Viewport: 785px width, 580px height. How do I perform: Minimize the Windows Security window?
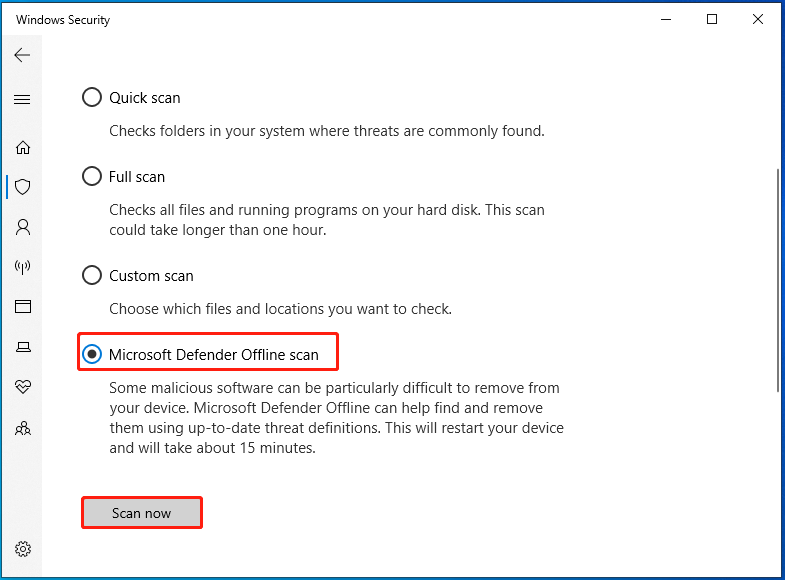666,20
